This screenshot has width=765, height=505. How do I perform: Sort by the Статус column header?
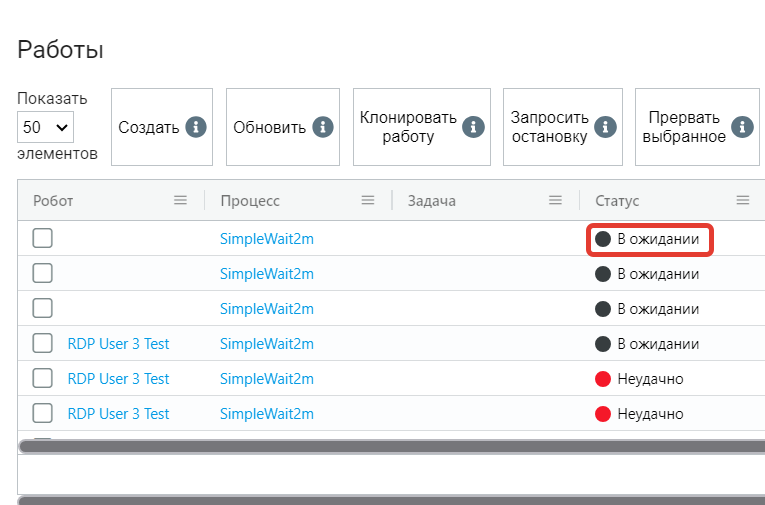(x=617, y=201)
